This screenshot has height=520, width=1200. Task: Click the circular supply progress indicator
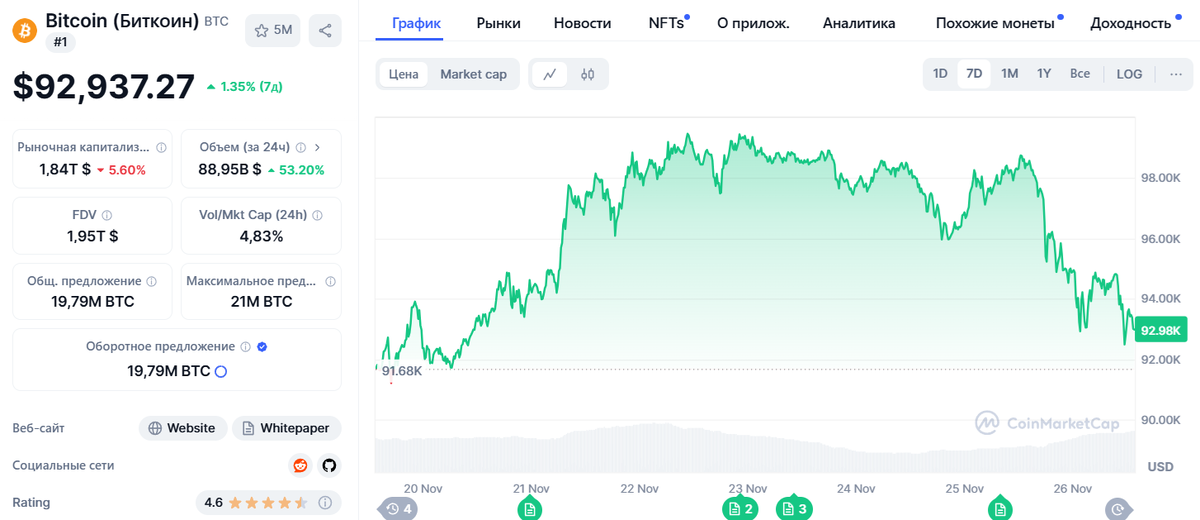[x=221, y=371]
